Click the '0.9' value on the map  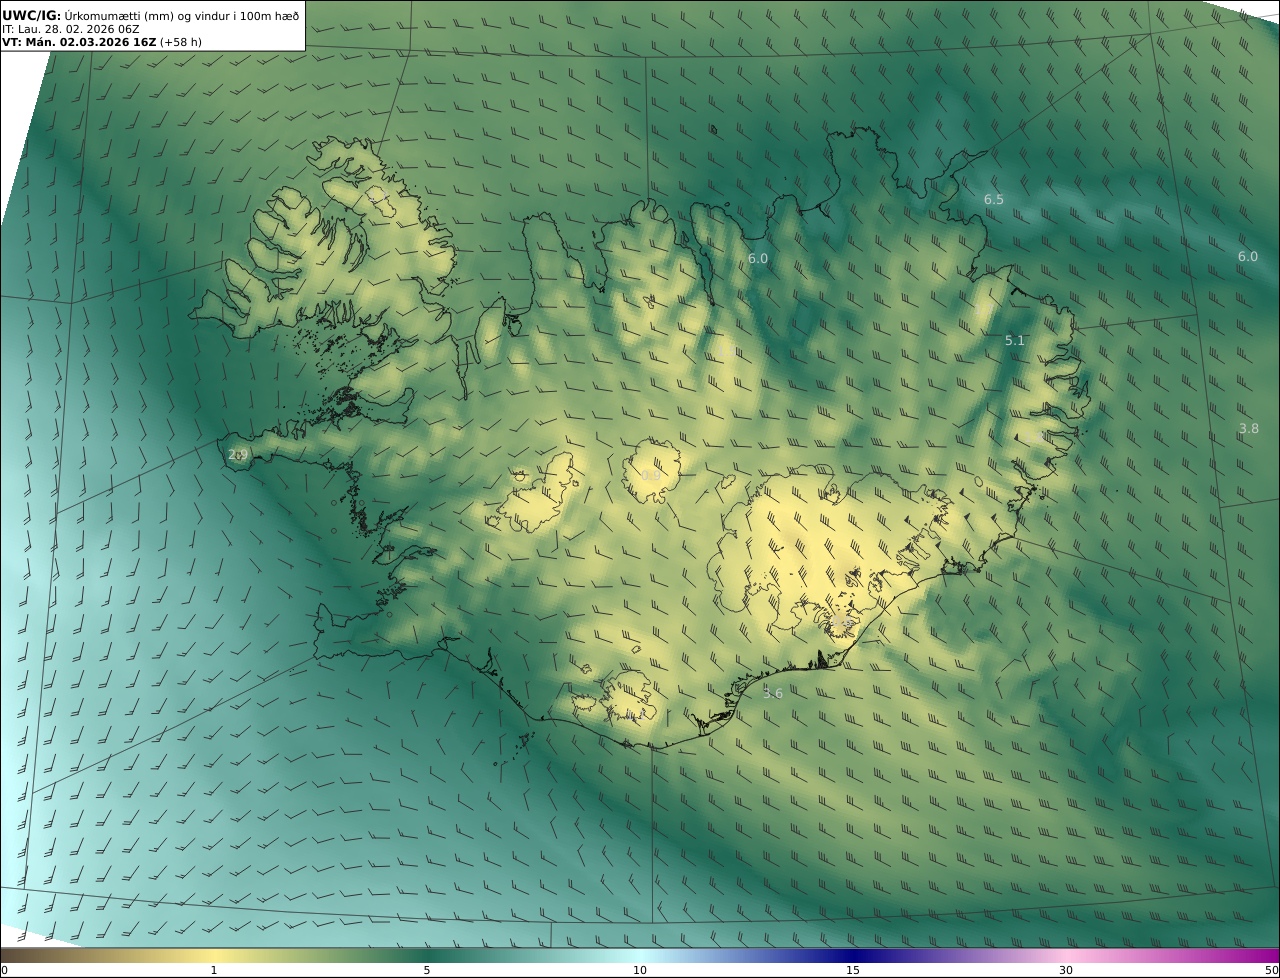[650, 476]
